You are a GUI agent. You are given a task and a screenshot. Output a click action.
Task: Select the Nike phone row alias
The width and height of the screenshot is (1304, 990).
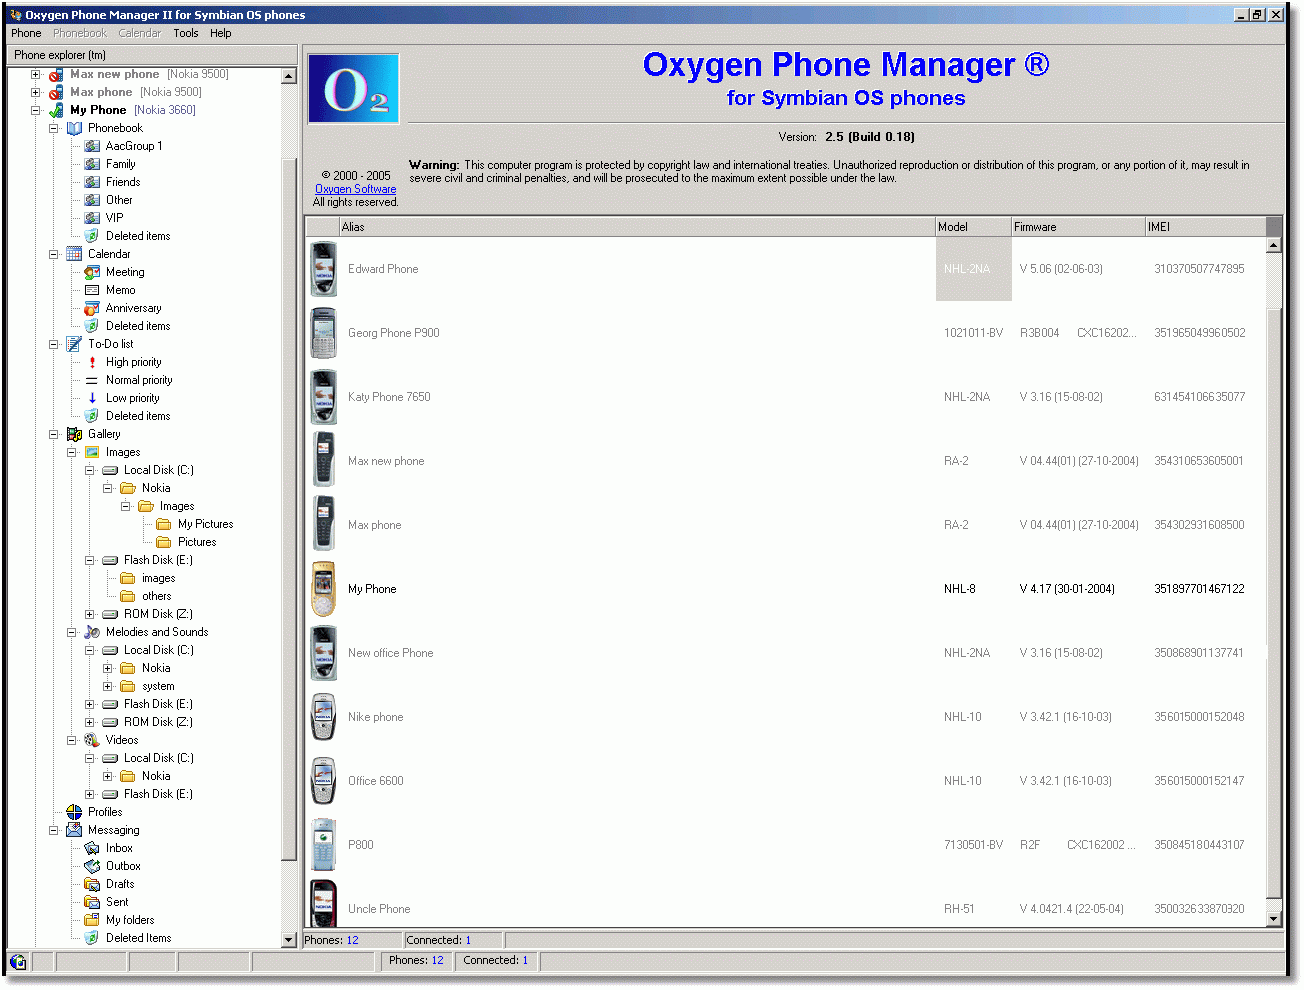coord(376,717)
